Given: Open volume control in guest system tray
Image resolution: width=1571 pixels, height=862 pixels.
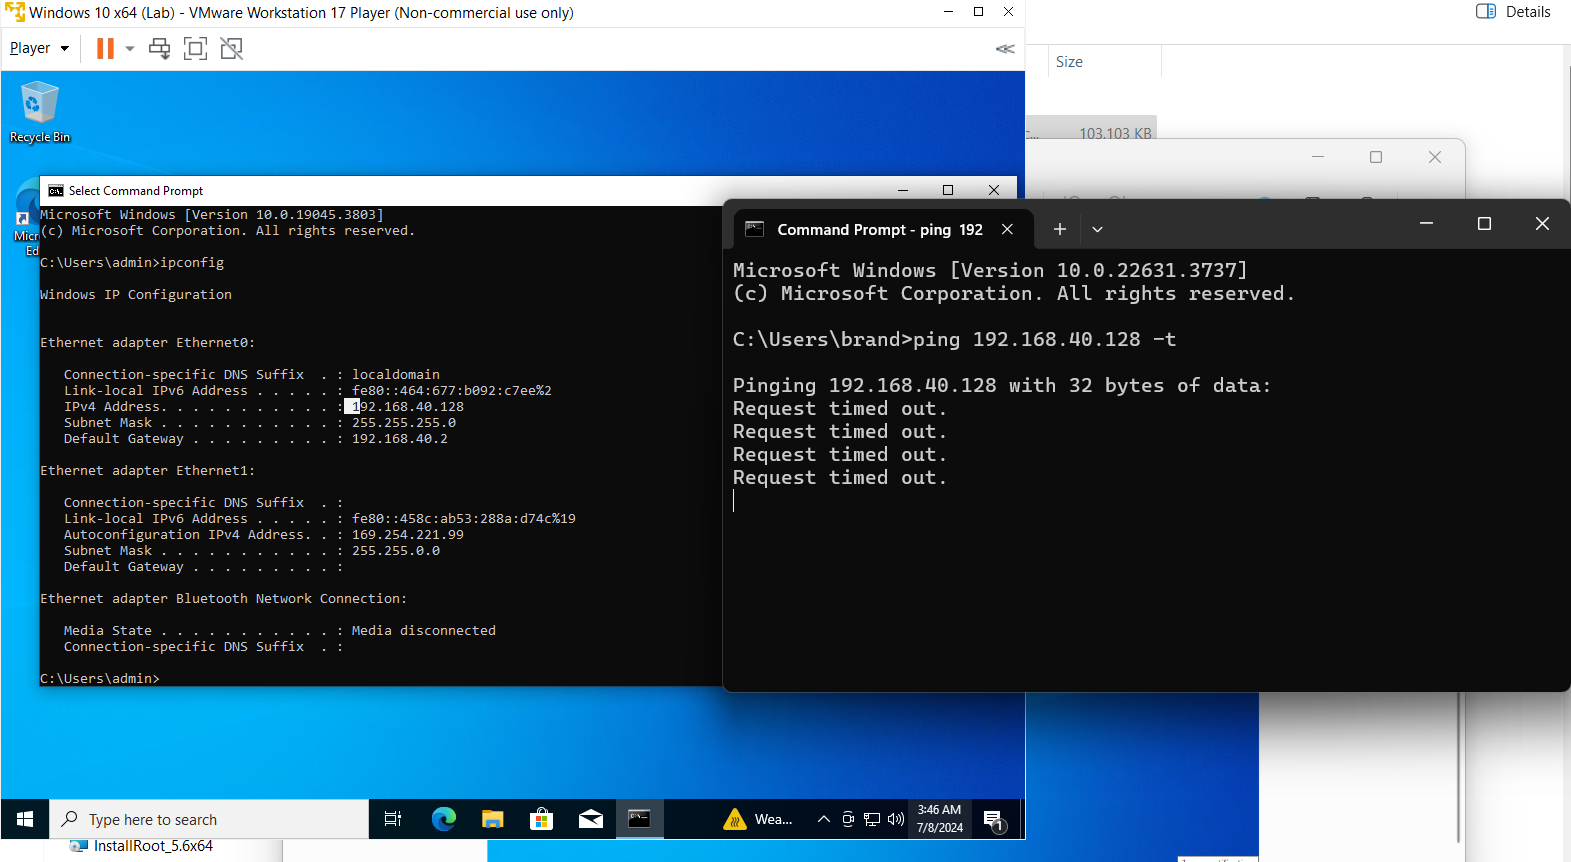Looking at the screenshot, I should [x=896, y=819].
